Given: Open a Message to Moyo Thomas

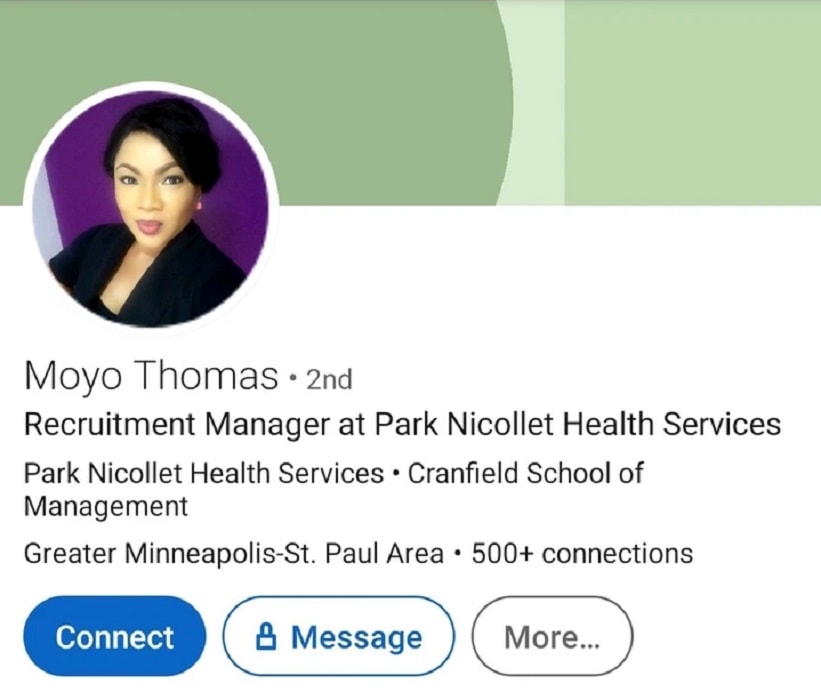Looking at the screenshot, I should (x=339, y=636).
